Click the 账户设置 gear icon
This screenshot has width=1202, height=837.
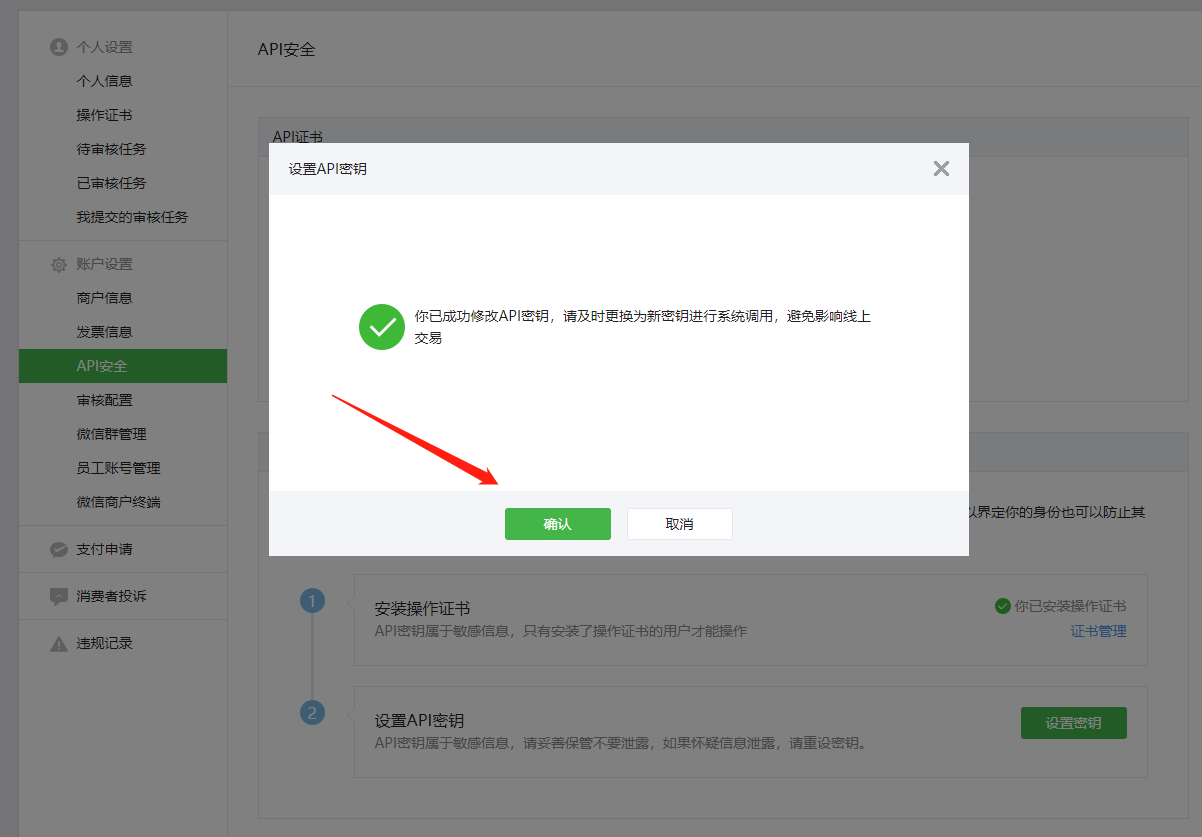(x=59, y=264)
